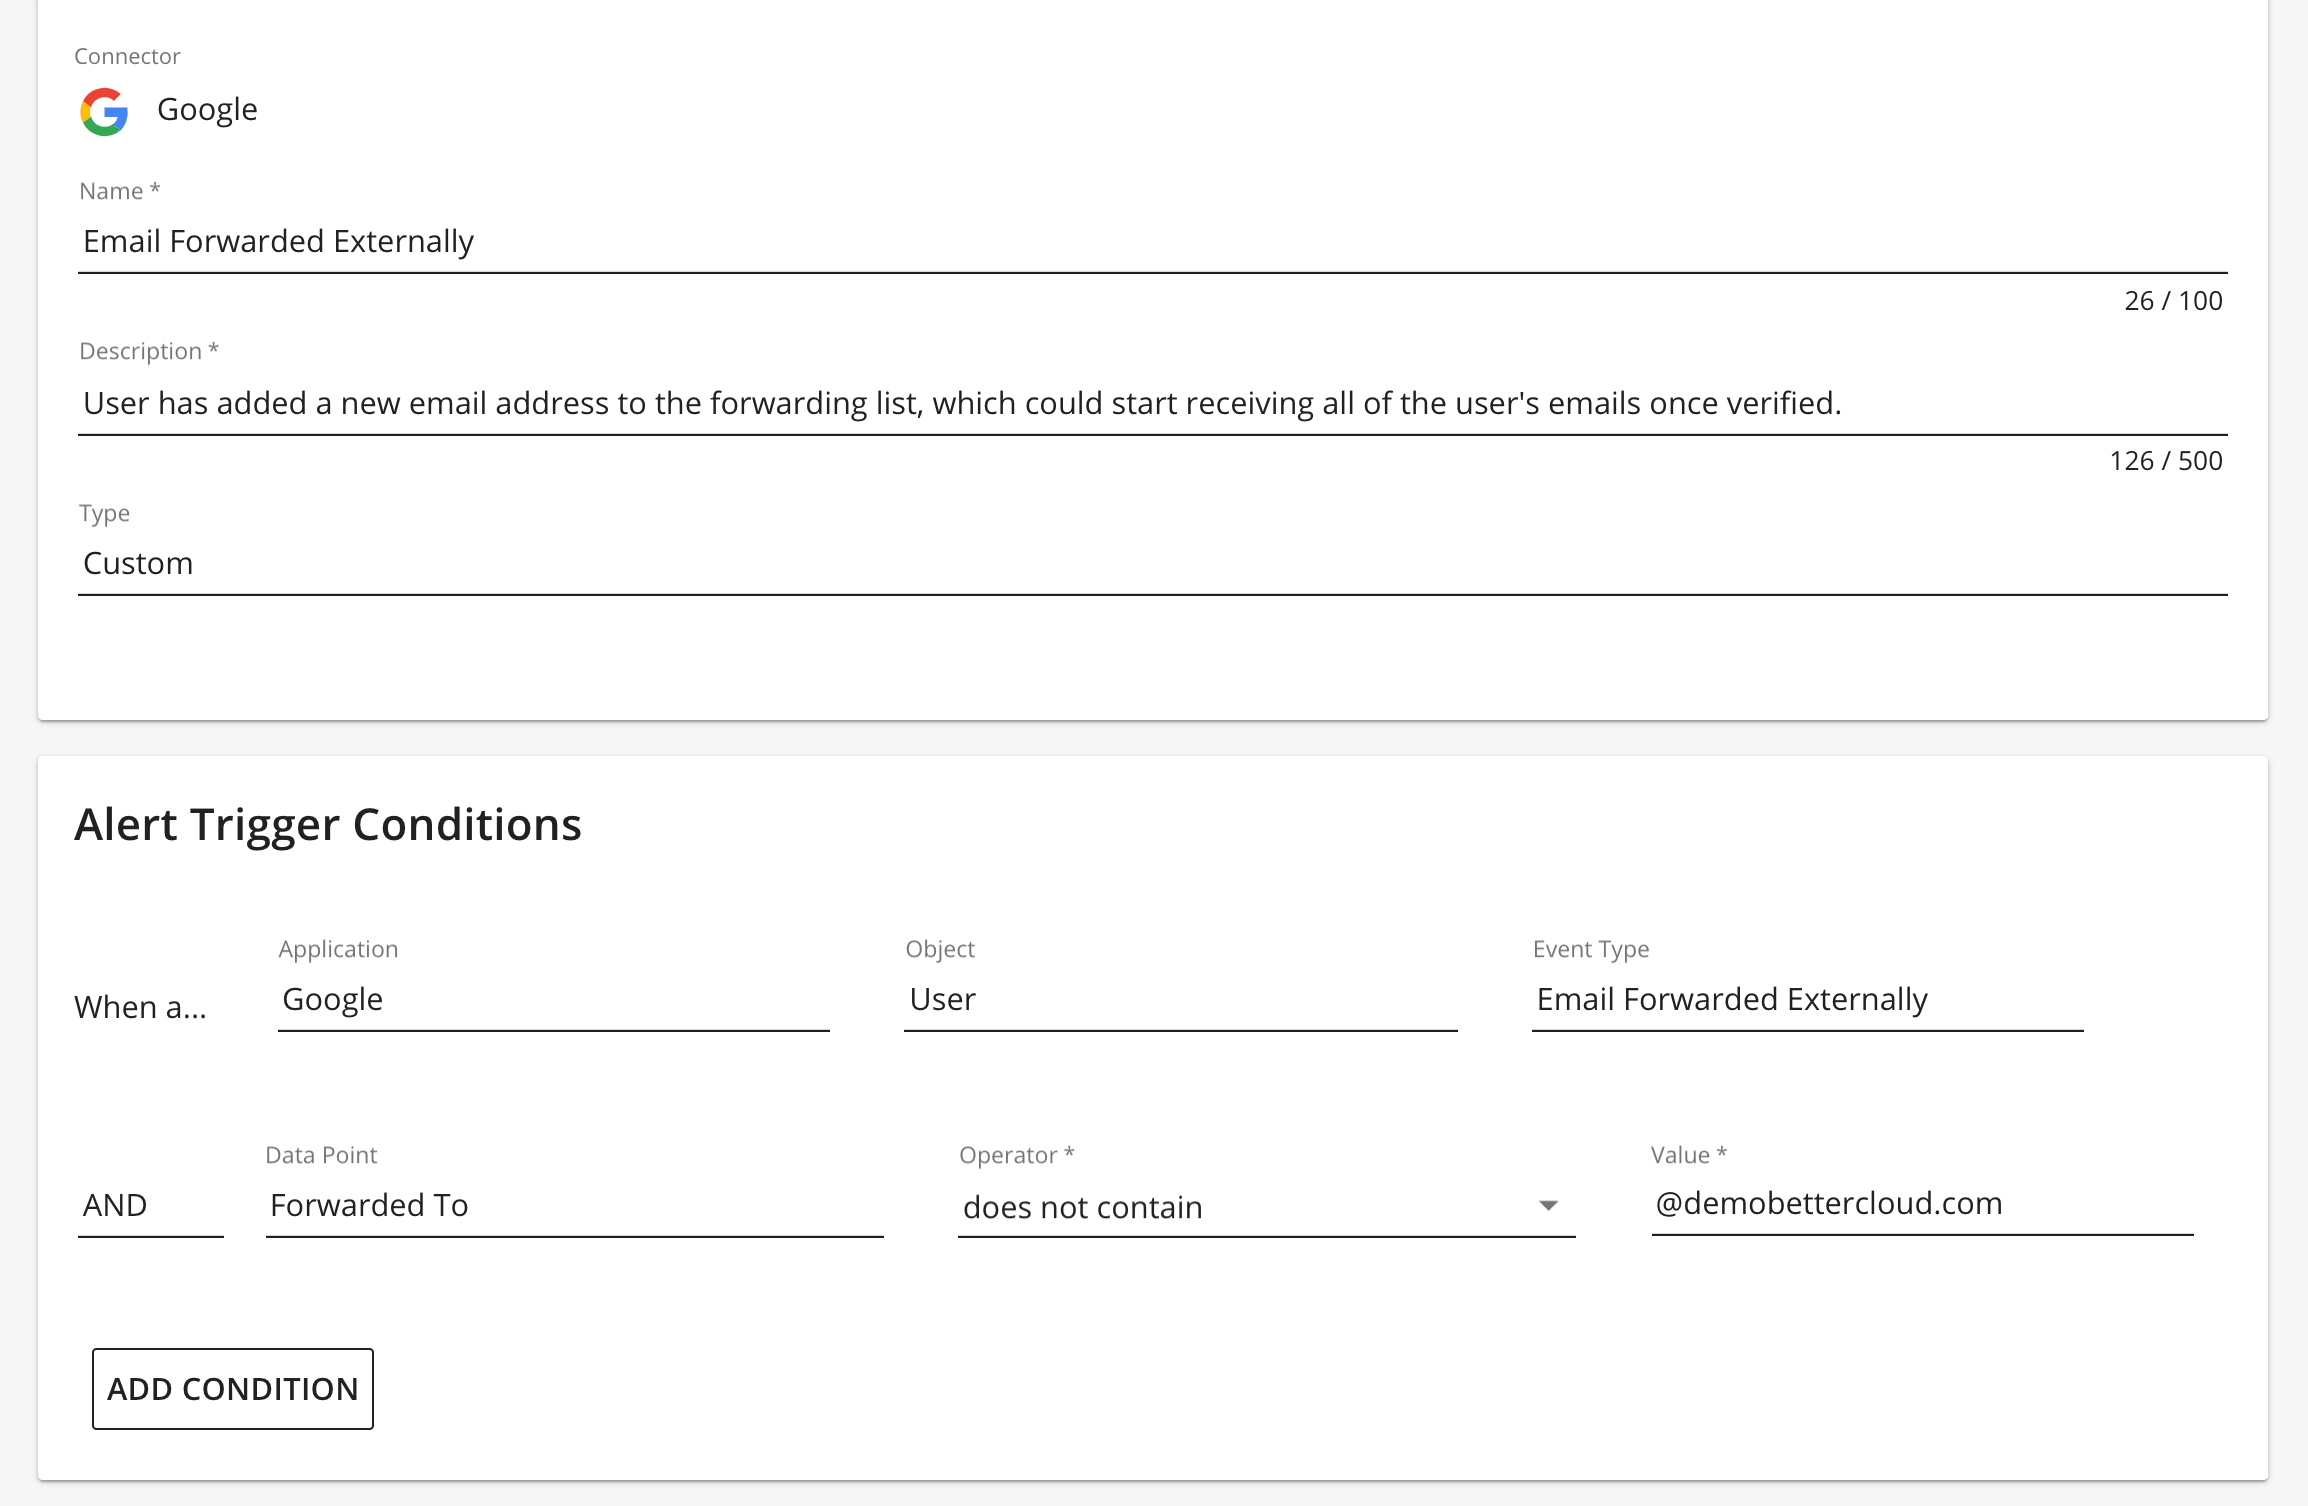The height and width of the screenshot is (1506, 2308).
Task: Edit the Description text field
Action: pyautogui.click(x=1152, y=403)
